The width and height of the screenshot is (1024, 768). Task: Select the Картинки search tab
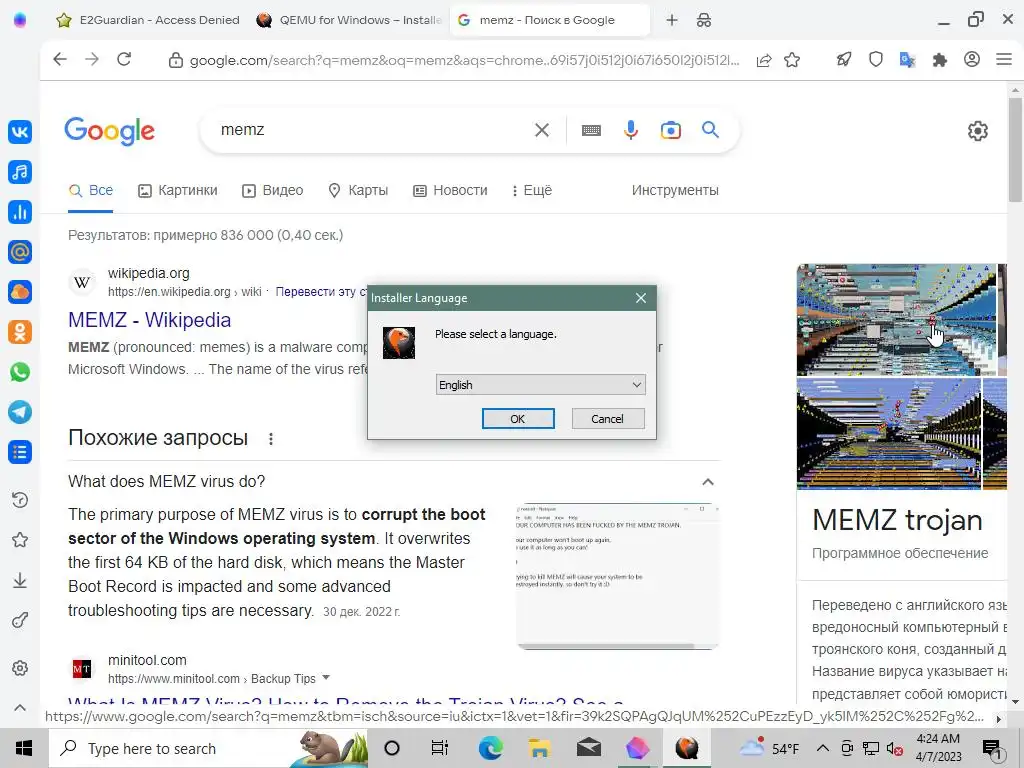[x=178, y=190]
